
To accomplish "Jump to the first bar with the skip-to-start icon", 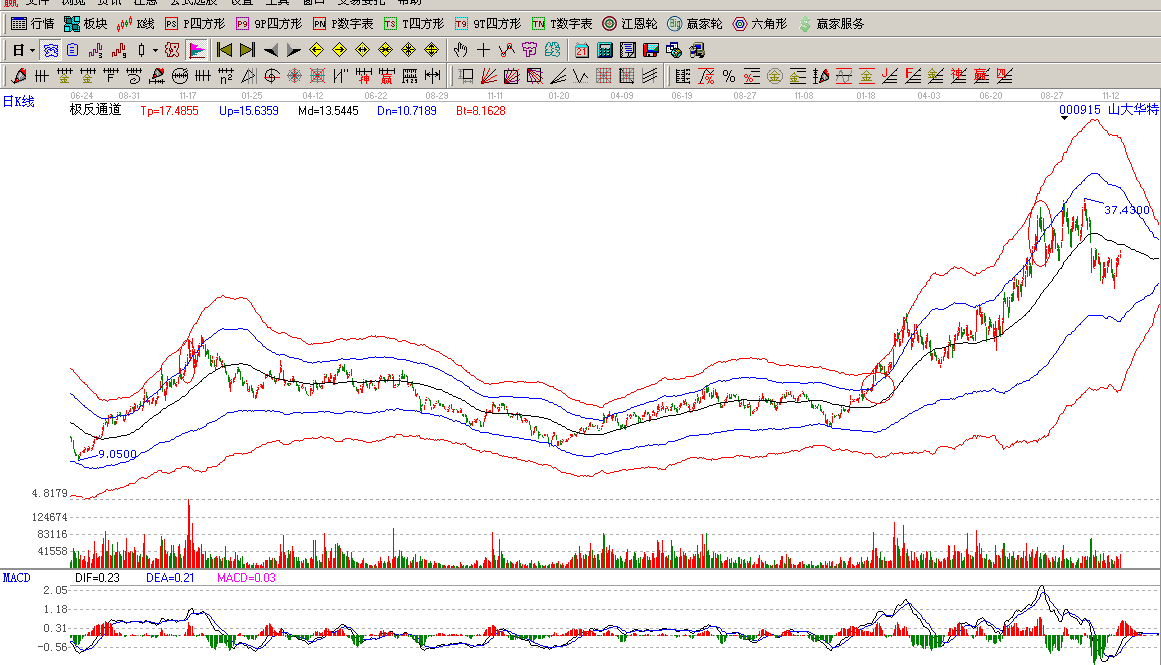I will (224, 50).
